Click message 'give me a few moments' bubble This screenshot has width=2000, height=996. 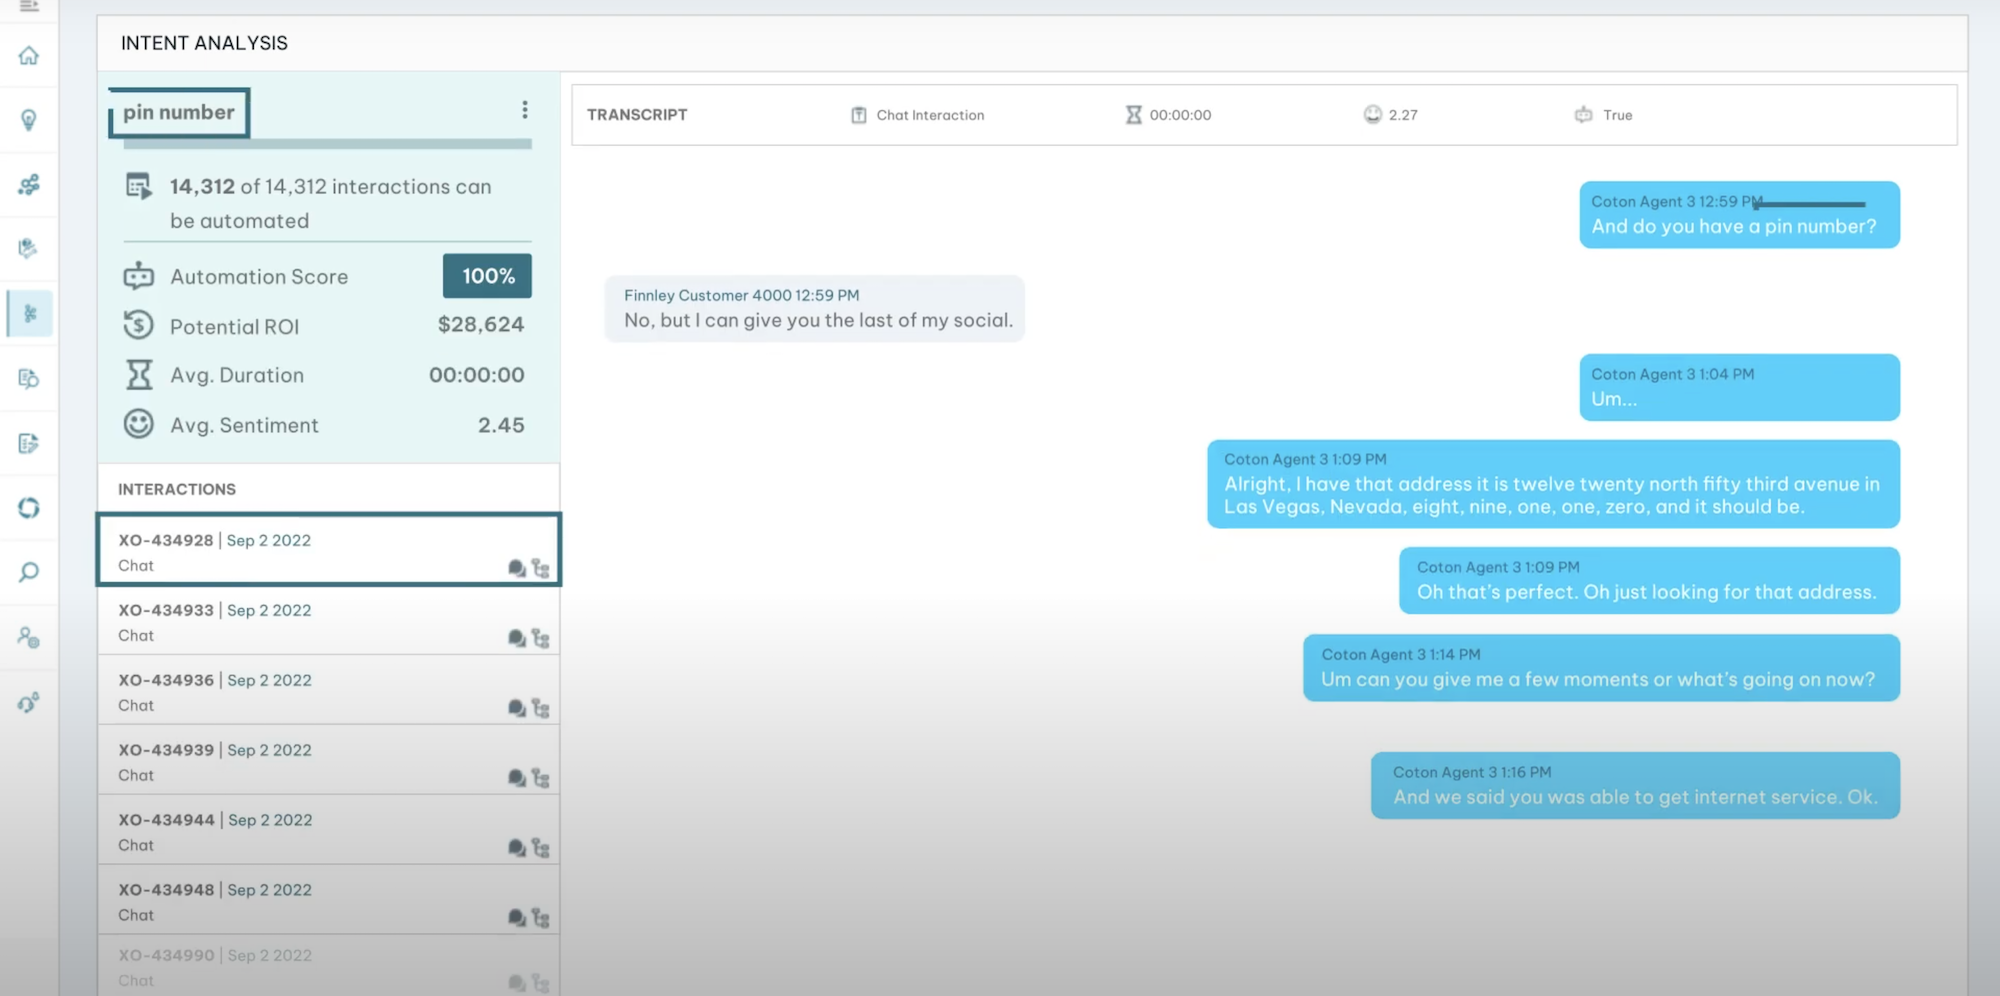(1602, 668)
